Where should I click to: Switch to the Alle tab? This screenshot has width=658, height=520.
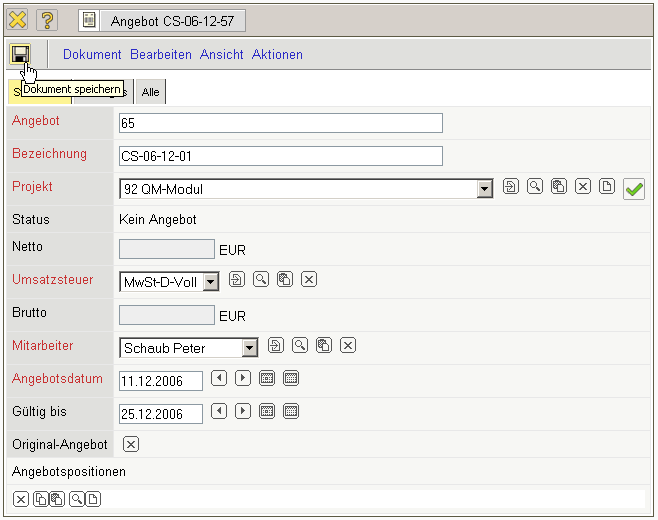(150, 92)
